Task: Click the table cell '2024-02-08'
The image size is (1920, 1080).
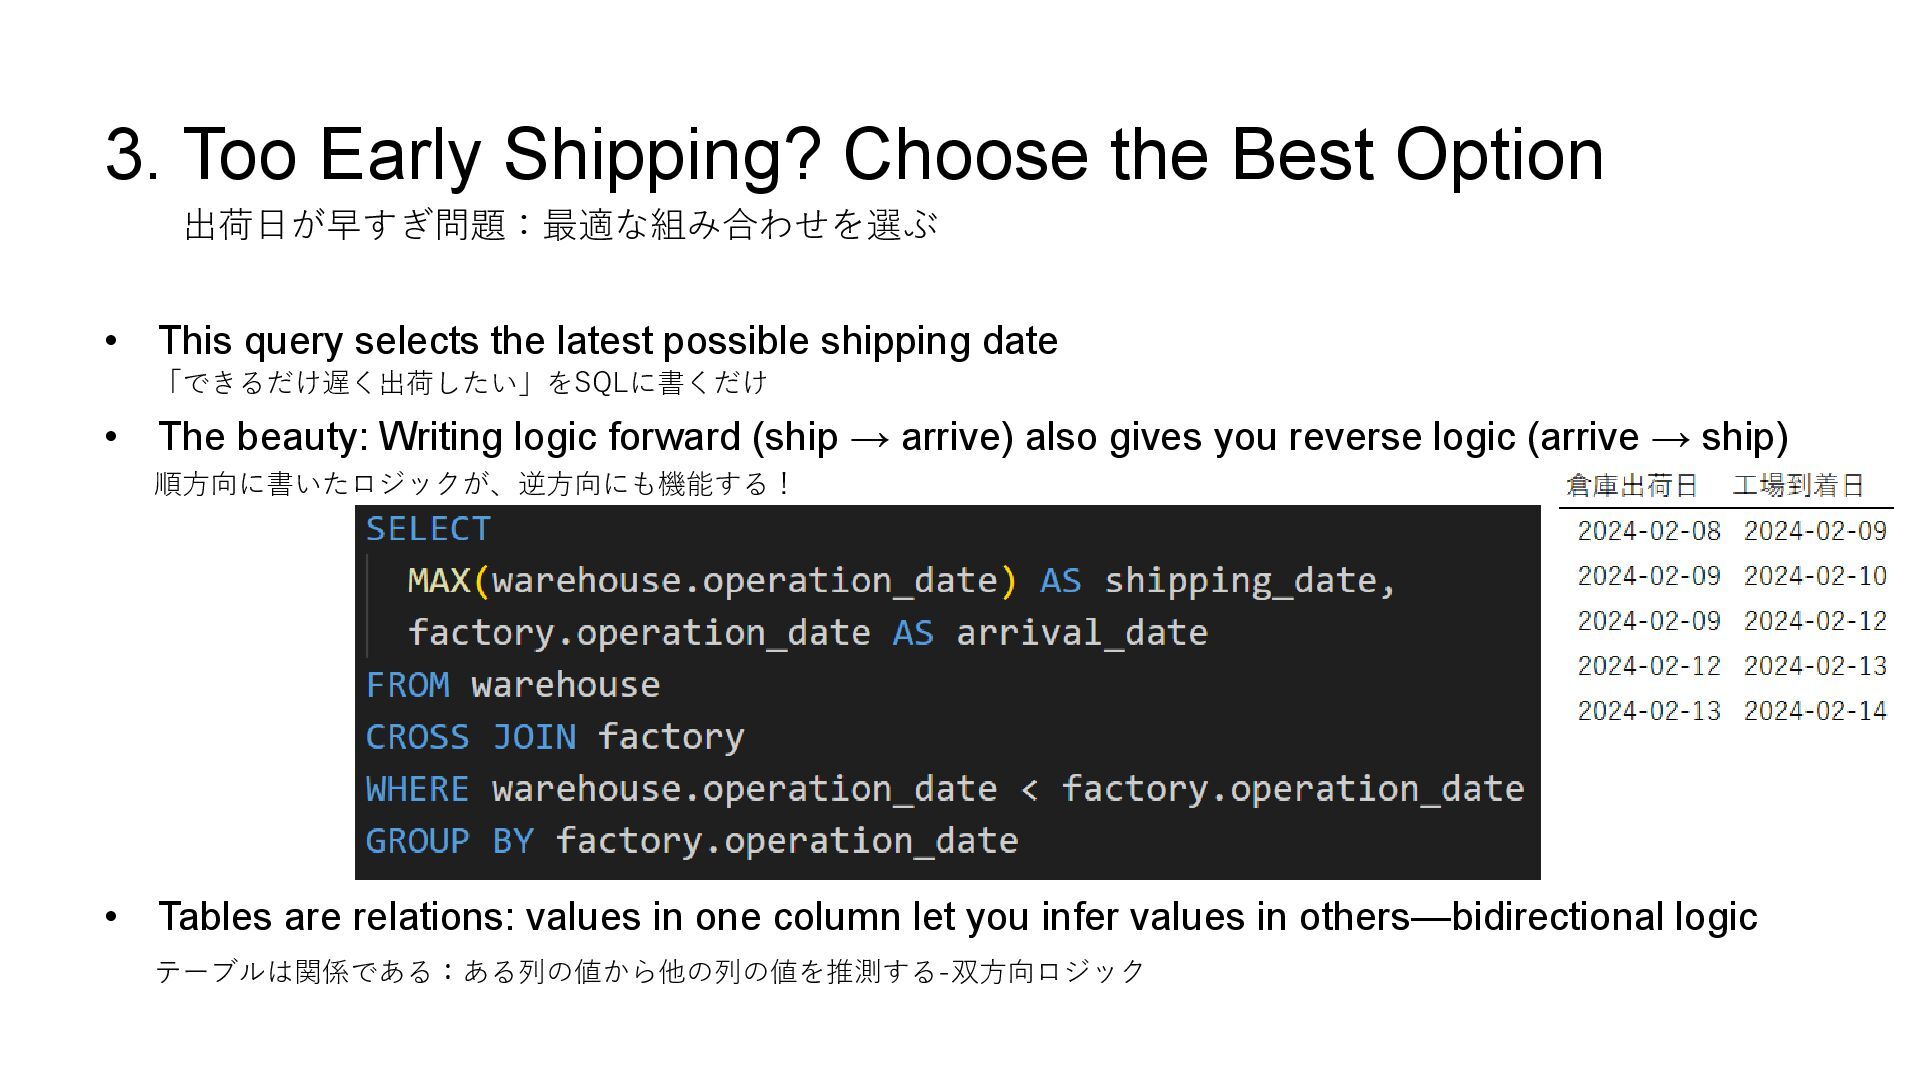Action: point(1649,531)
